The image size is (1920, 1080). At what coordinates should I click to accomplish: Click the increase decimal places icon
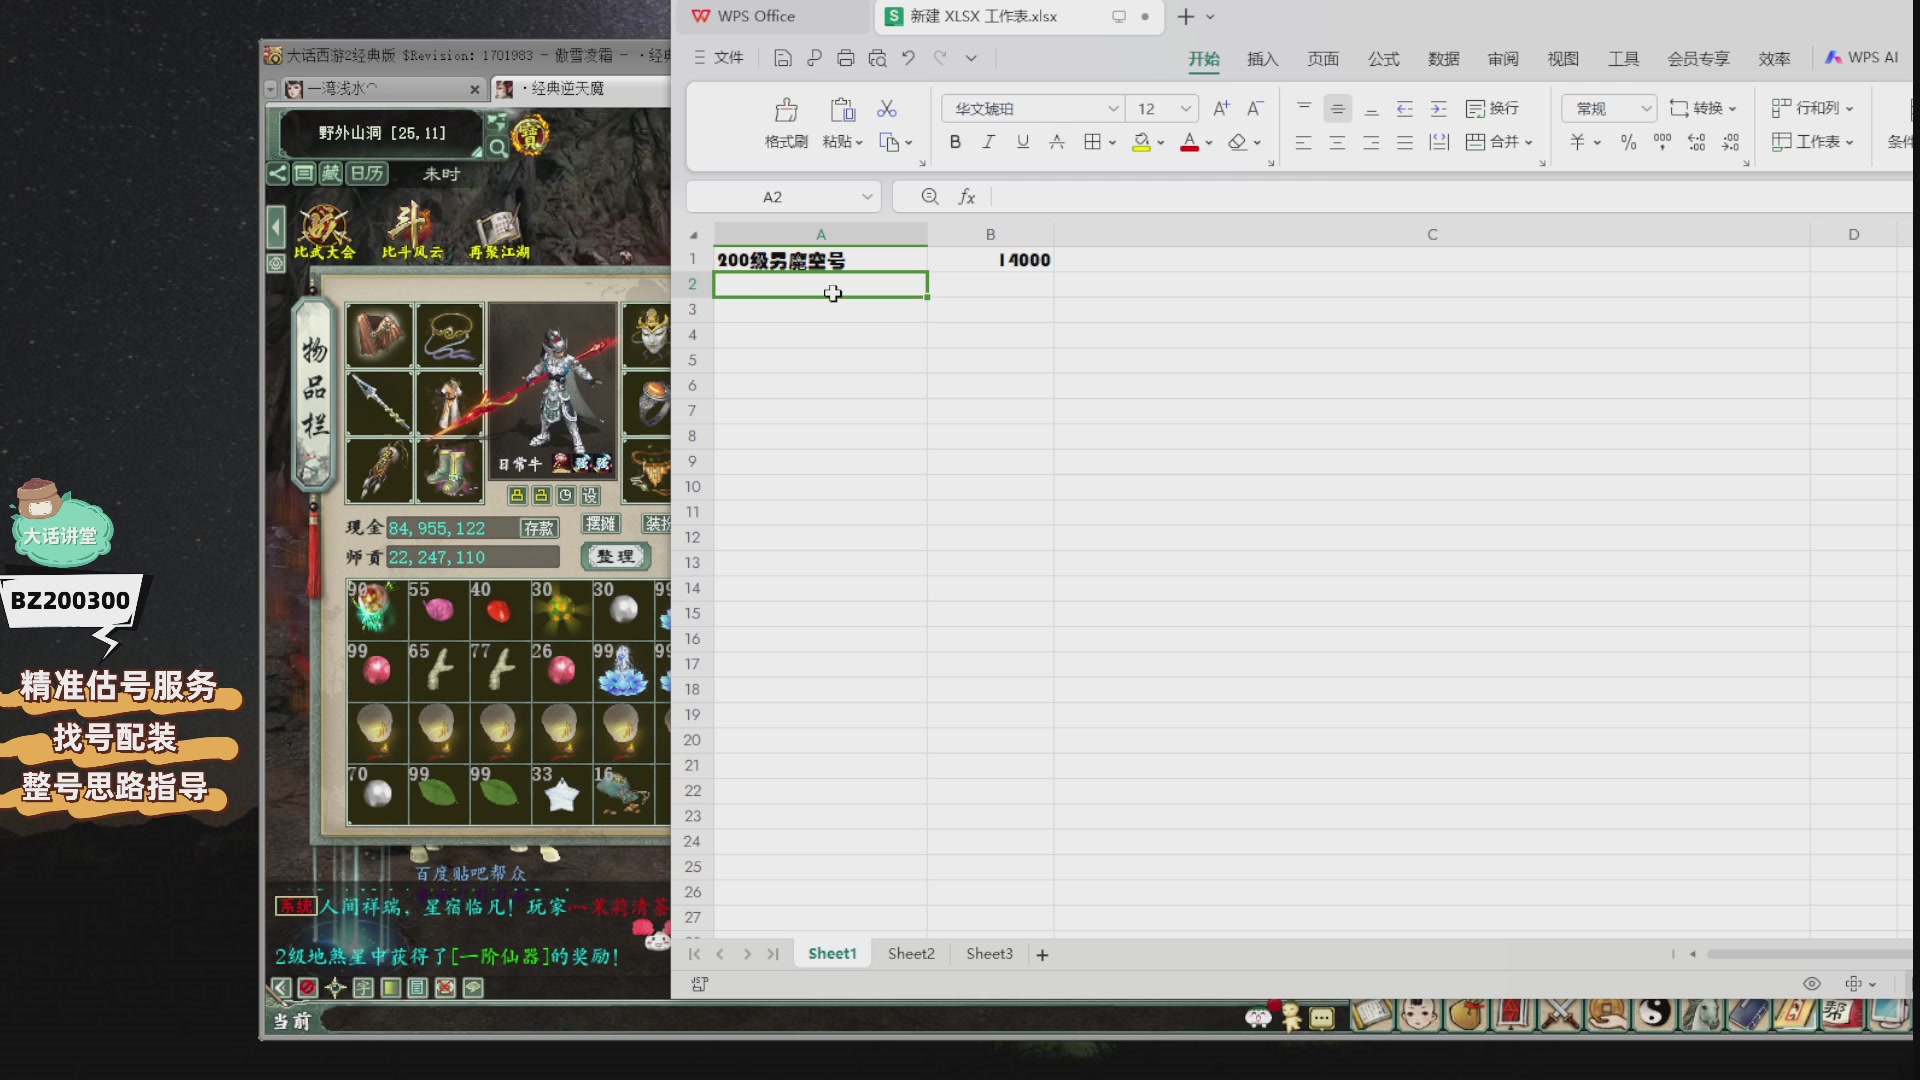tap(1697, 142)
